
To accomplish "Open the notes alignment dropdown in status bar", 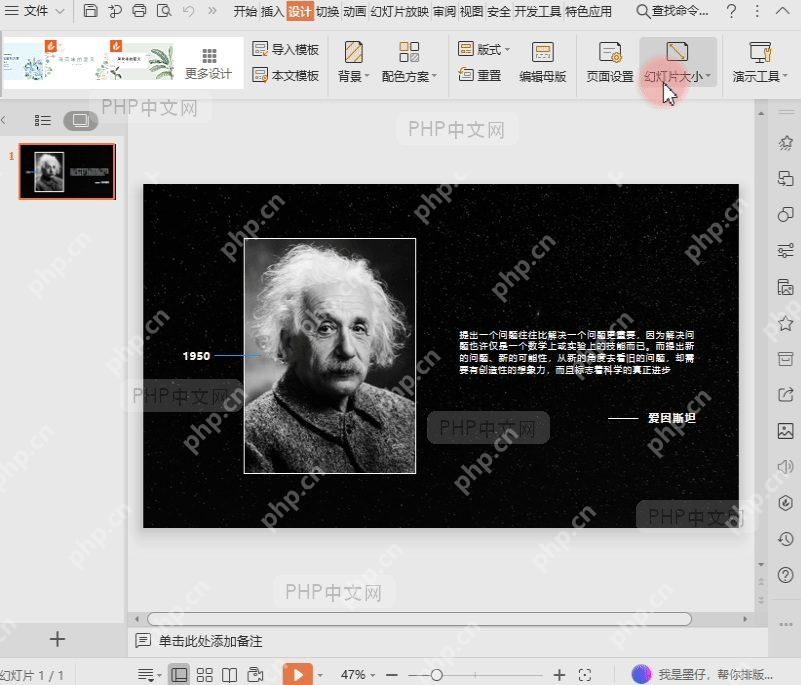I will point(149,675).
